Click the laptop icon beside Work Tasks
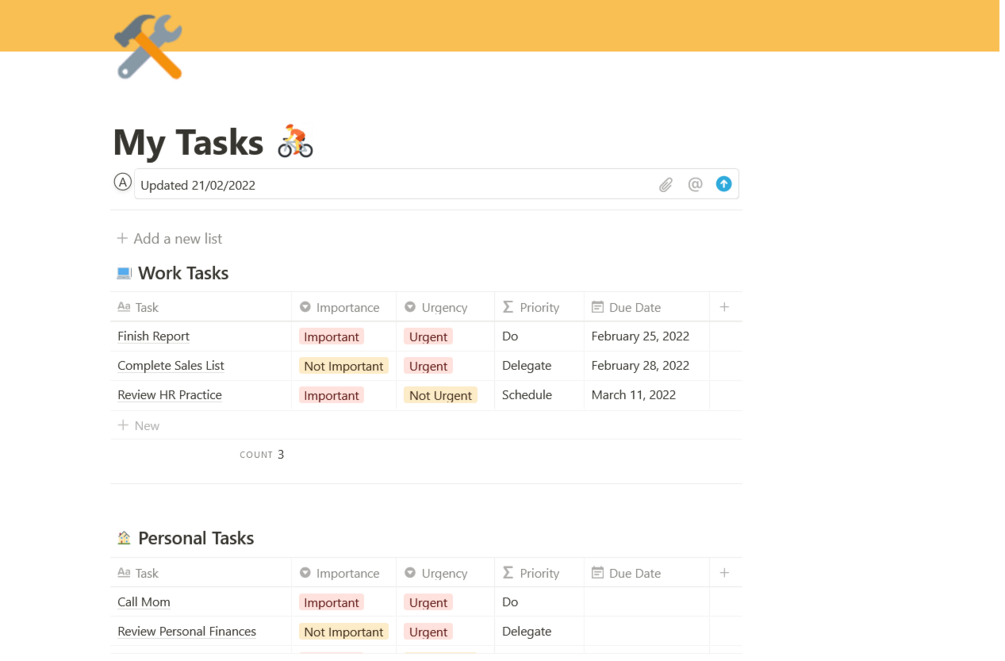 coord(124,273)
